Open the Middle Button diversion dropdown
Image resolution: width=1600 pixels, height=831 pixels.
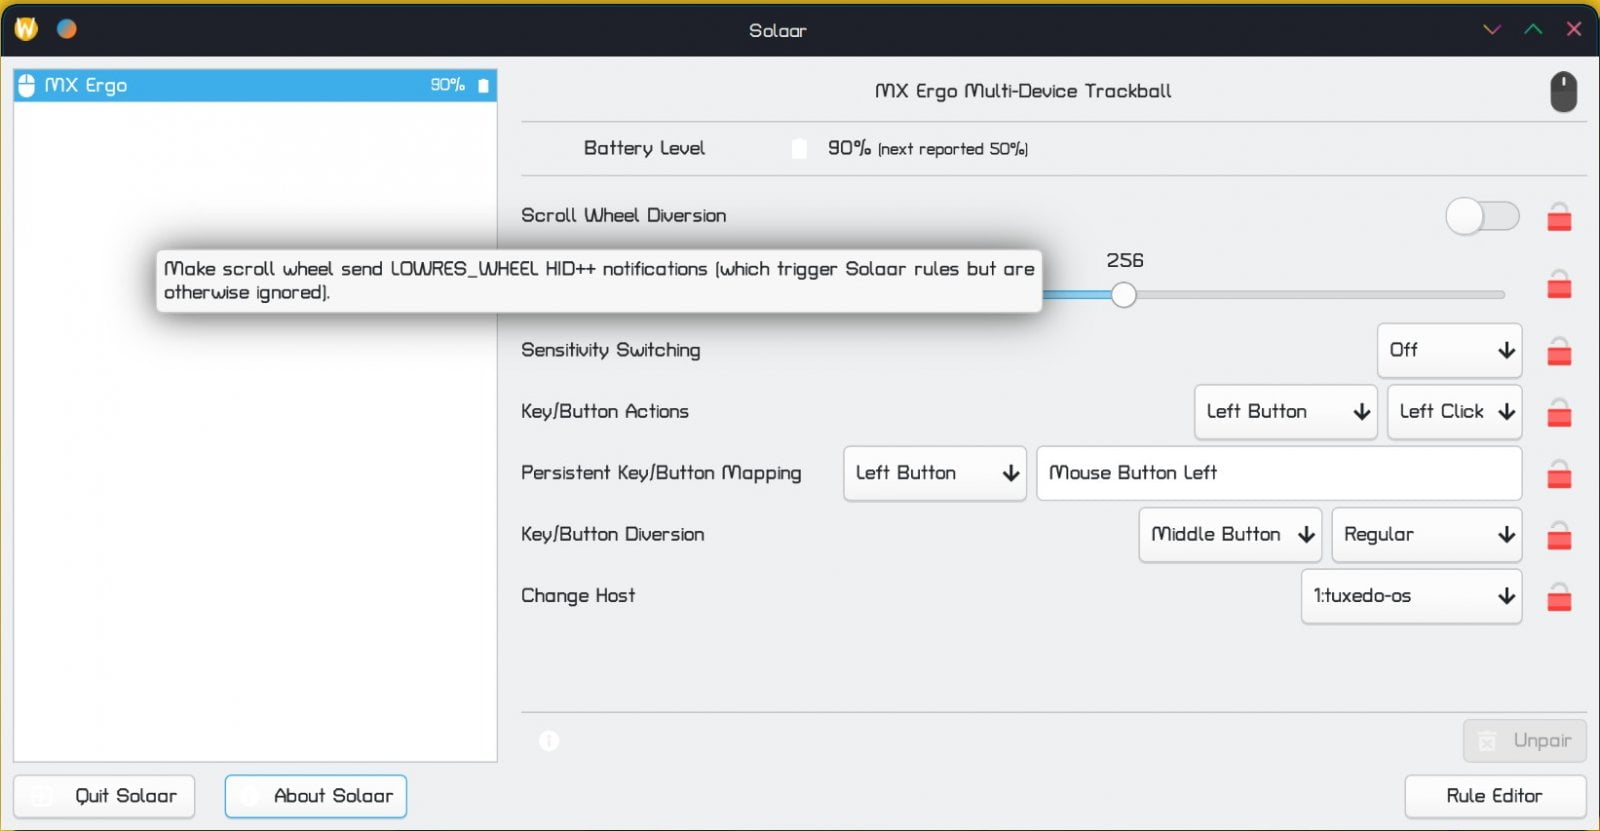point(1230,535)
